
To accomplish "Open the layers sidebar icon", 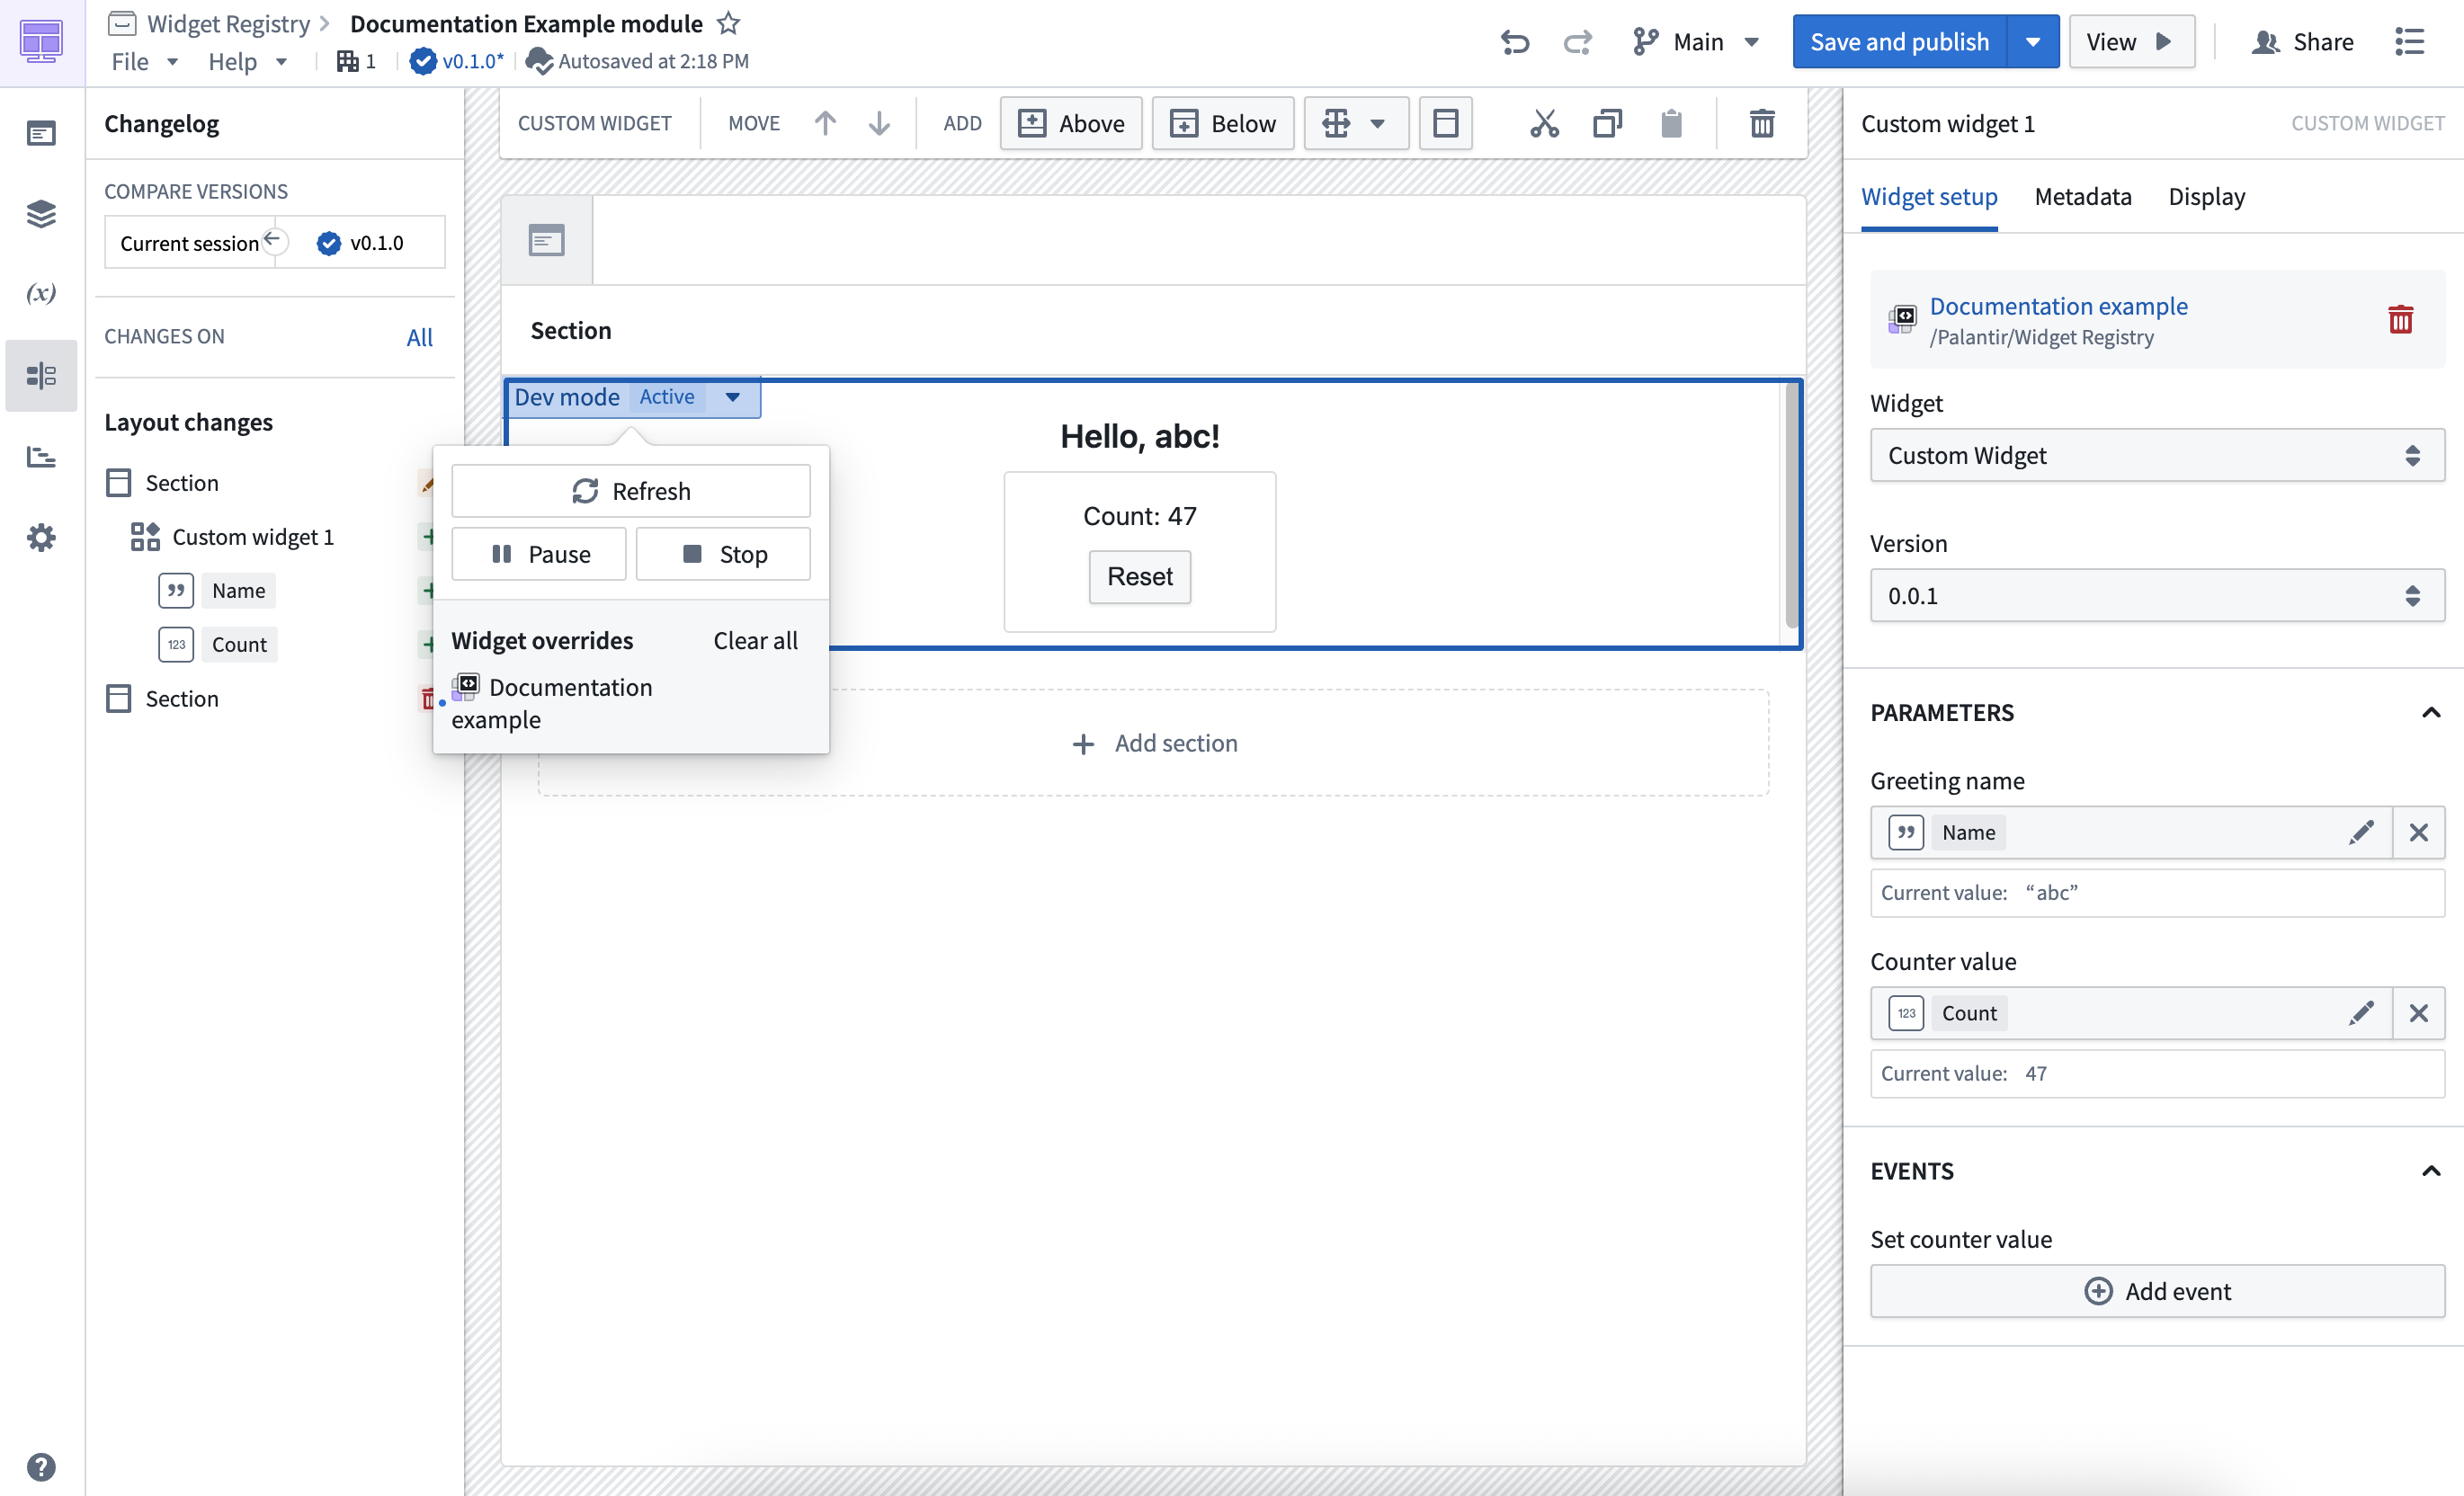I will click(41, 213).
